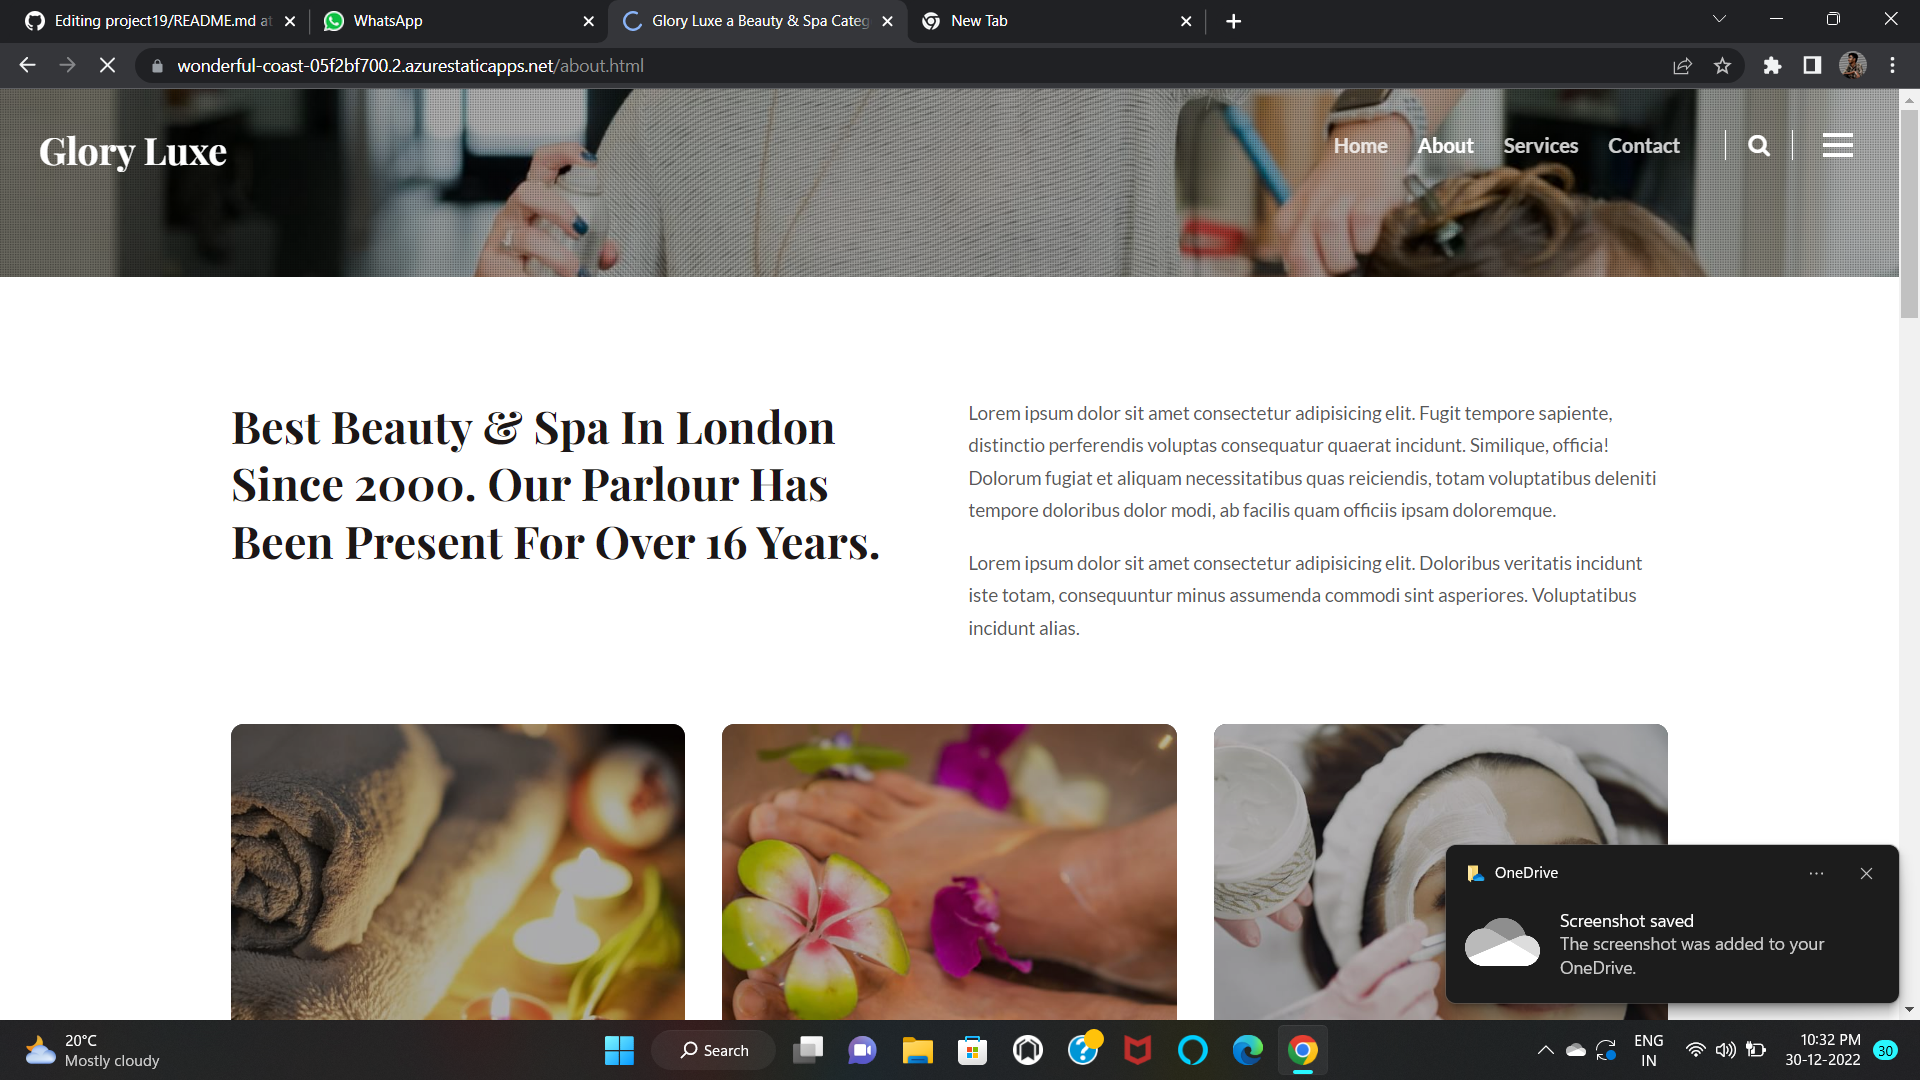Screen dimensions: 1920x1080
Task: Switch to Editing project19/README.md tab
Action: coord(160,21)
